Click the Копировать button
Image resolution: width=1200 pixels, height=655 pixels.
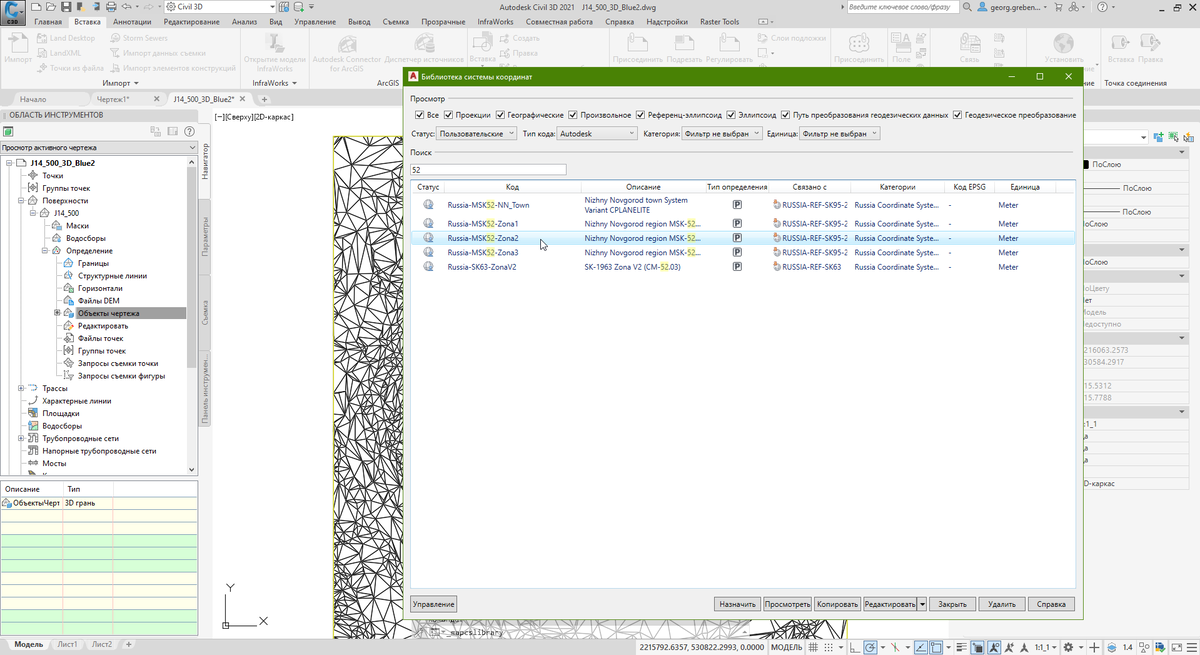(837, 604)
